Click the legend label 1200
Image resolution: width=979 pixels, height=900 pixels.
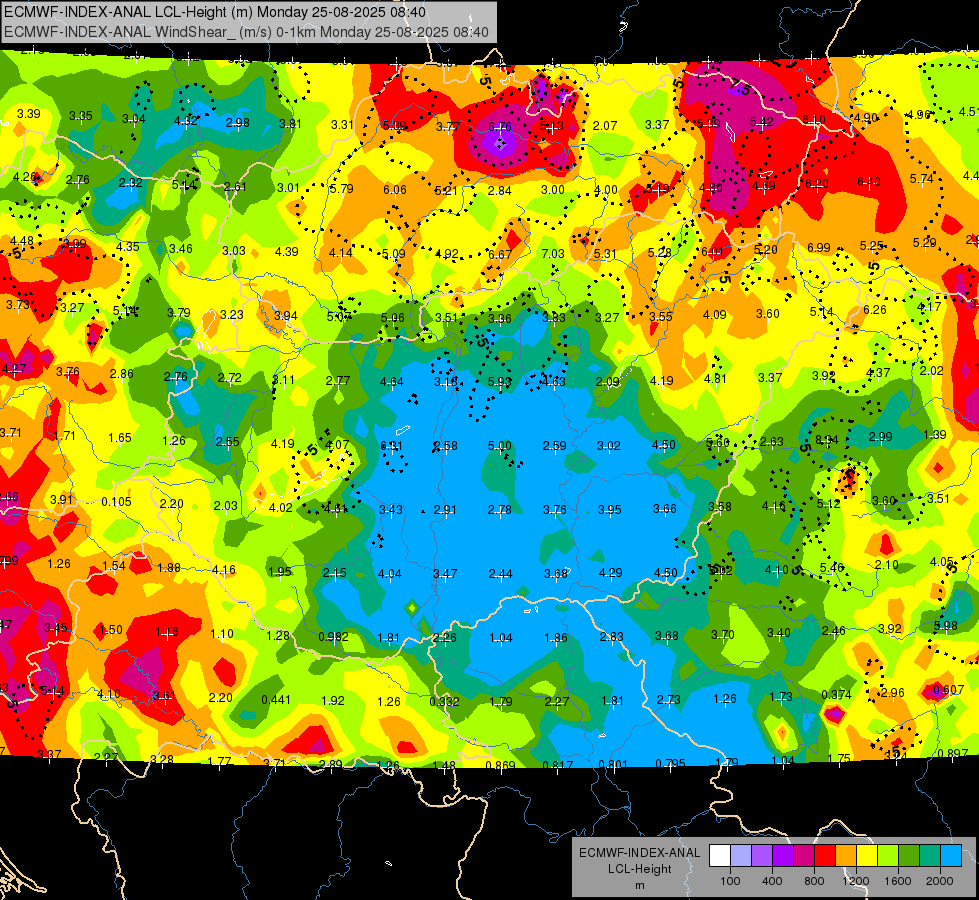pos(855,881)
